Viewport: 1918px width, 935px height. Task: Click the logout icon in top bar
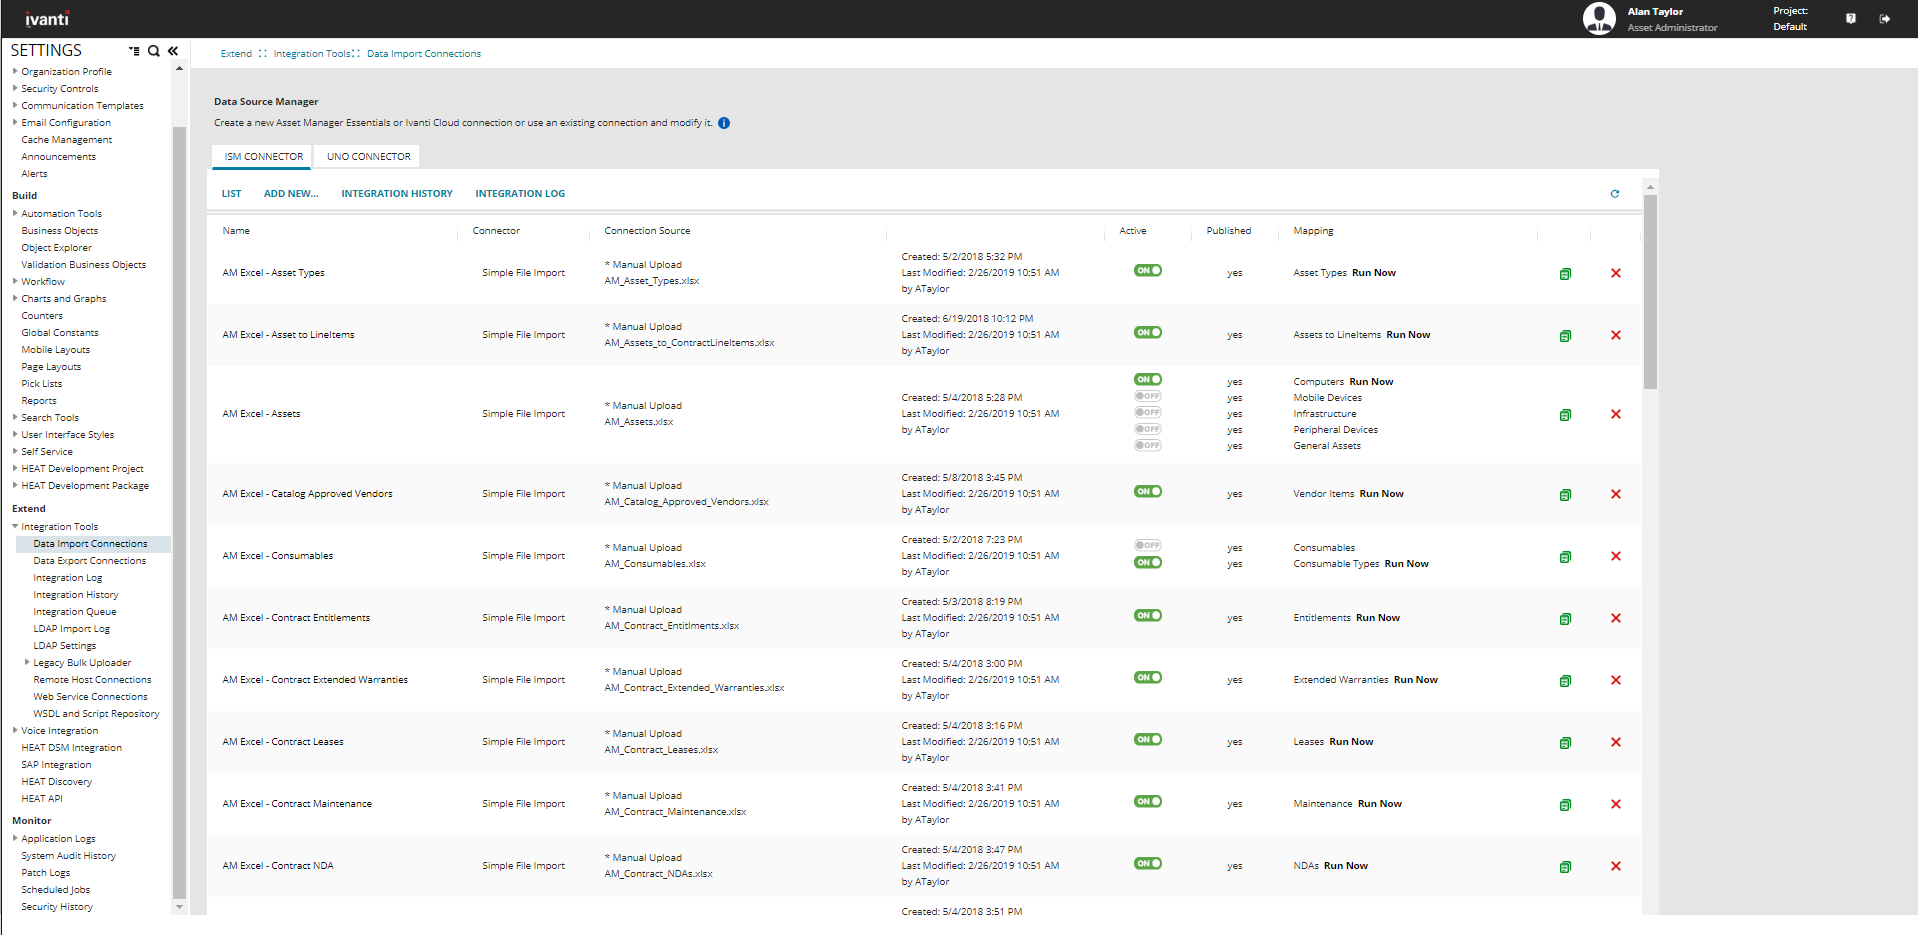pos(1884,19)
